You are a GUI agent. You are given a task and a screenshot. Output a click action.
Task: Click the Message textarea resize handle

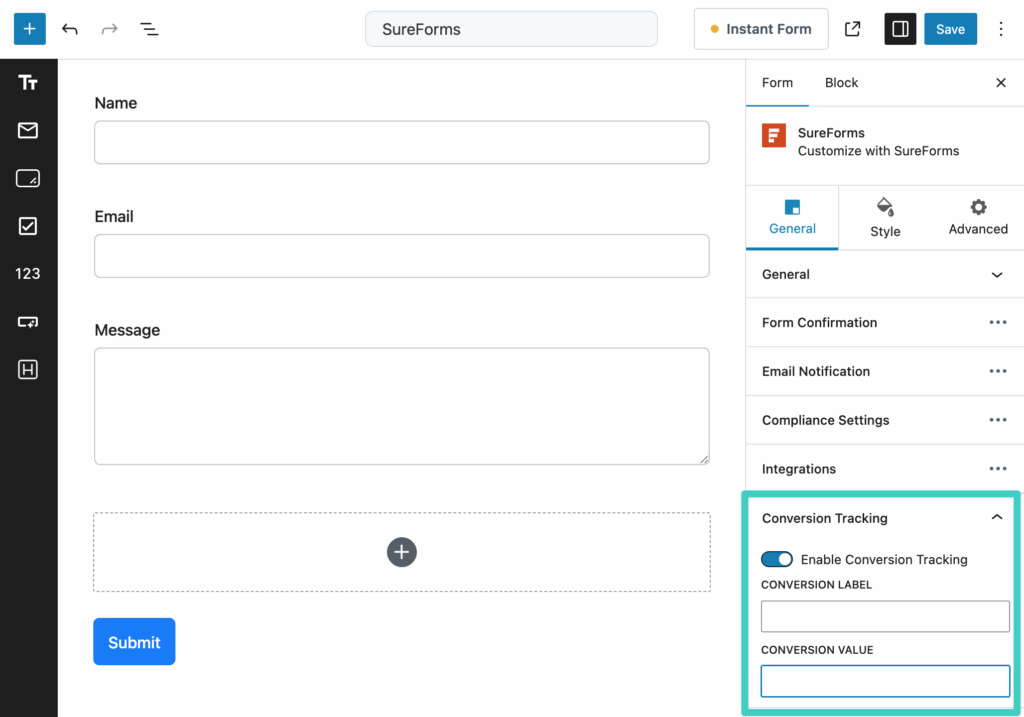click(x=703, y=459)
